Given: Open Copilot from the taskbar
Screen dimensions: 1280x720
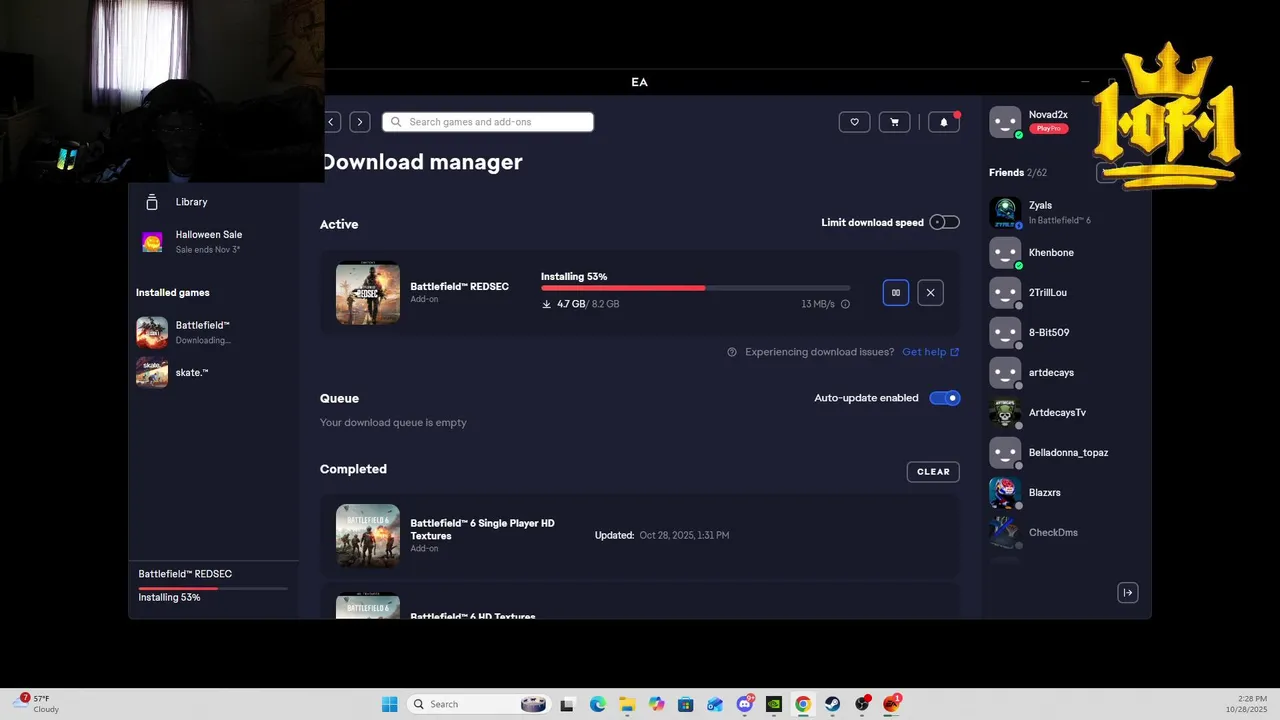Looking at the screenshot, I should (656, 704).
